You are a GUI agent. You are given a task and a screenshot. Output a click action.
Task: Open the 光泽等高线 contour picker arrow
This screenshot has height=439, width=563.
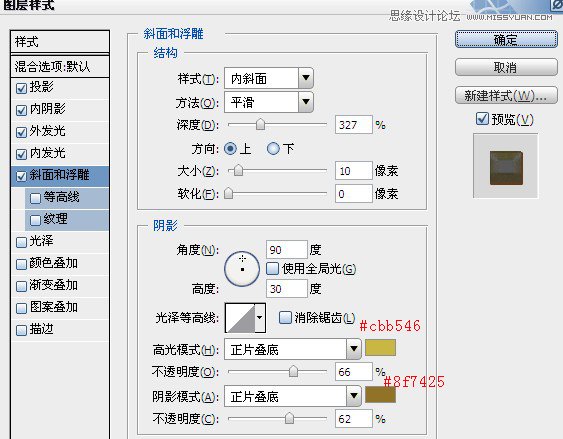click(x=260, y=318)
